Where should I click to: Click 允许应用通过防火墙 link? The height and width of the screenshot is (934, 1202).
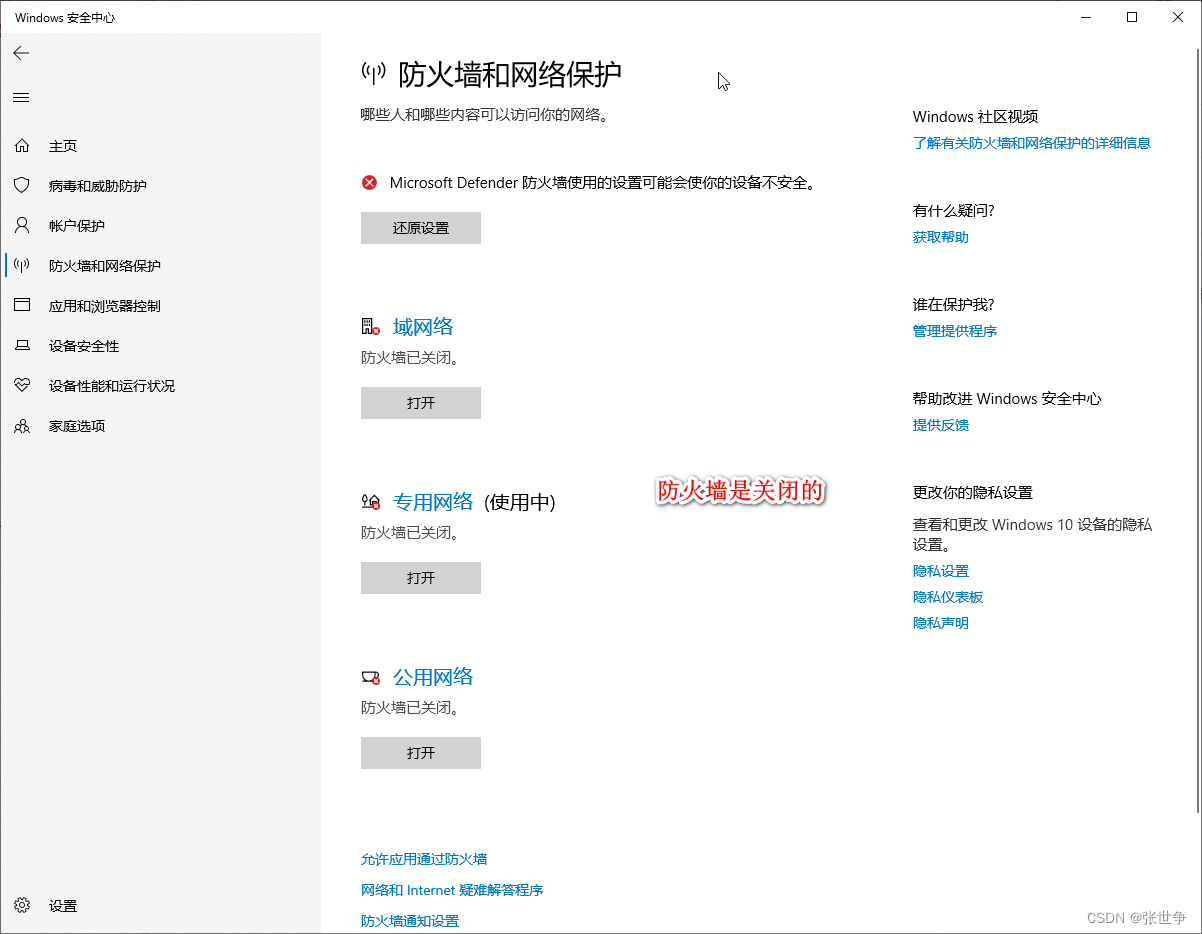pyautogui.click(x=424, y=859)
